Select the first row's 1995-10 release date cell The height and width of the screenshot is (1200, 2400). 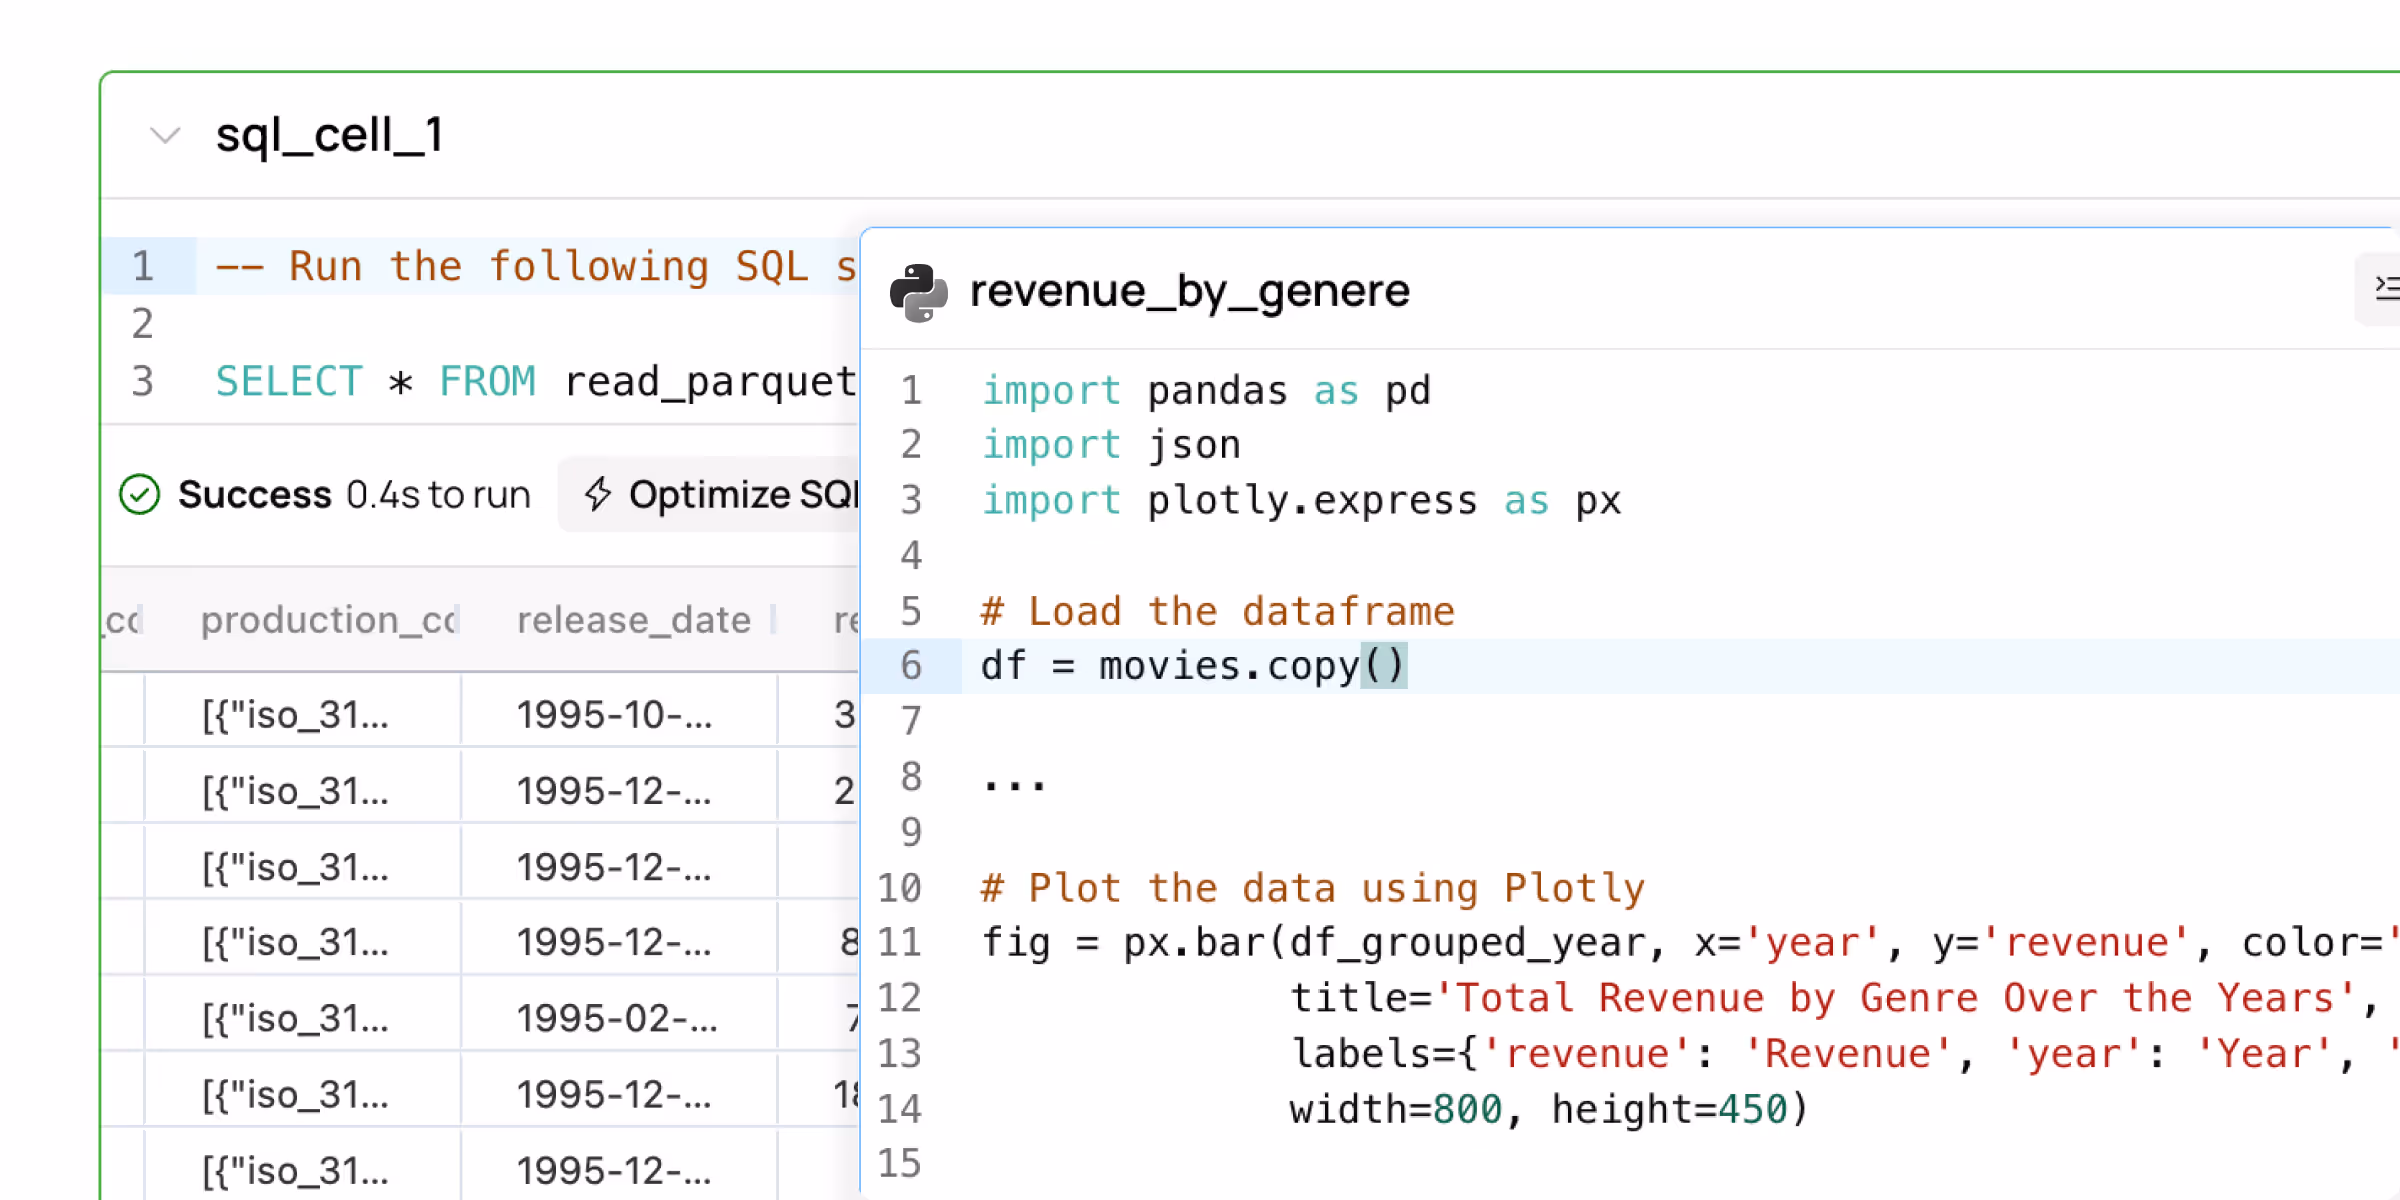[613, 715]
